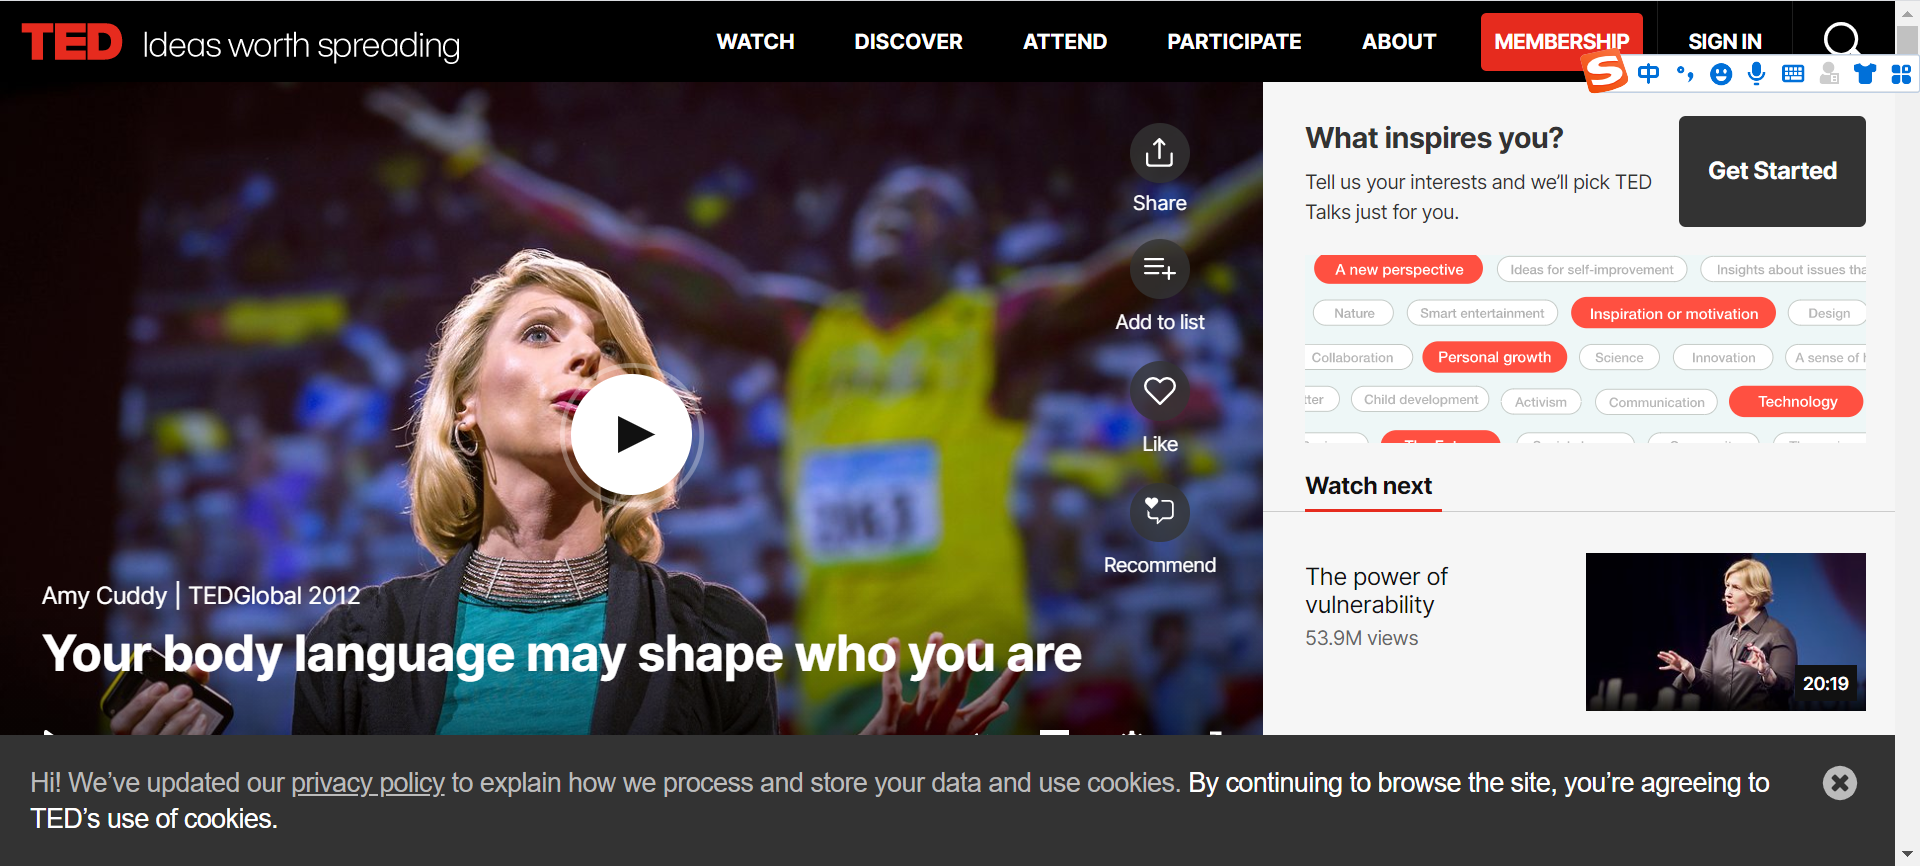Open the IME skin shirt icon
Image resolution: width=1920 pixels, height=866 pixels.
coord(1865,74)
